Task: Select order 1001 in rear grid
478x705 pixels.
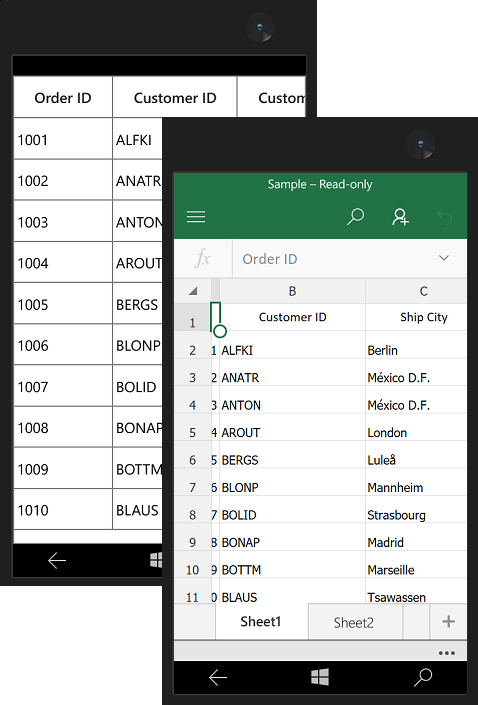Action: point(63,139)
